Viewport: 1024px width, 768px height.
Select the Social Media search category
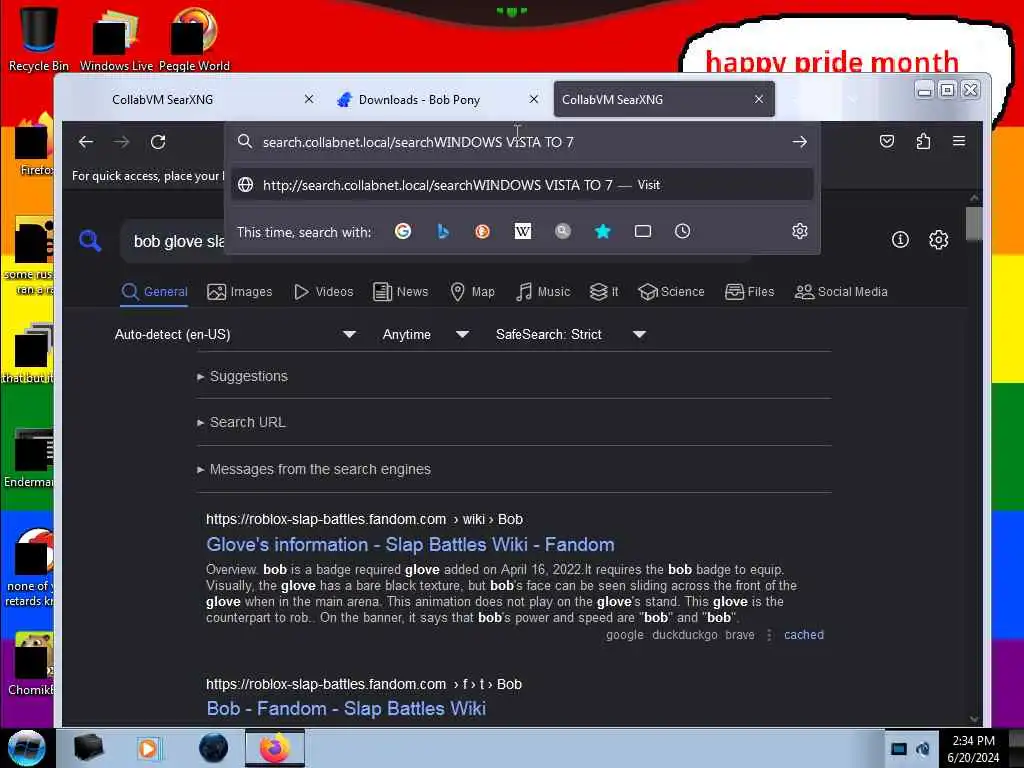(841, 292)
